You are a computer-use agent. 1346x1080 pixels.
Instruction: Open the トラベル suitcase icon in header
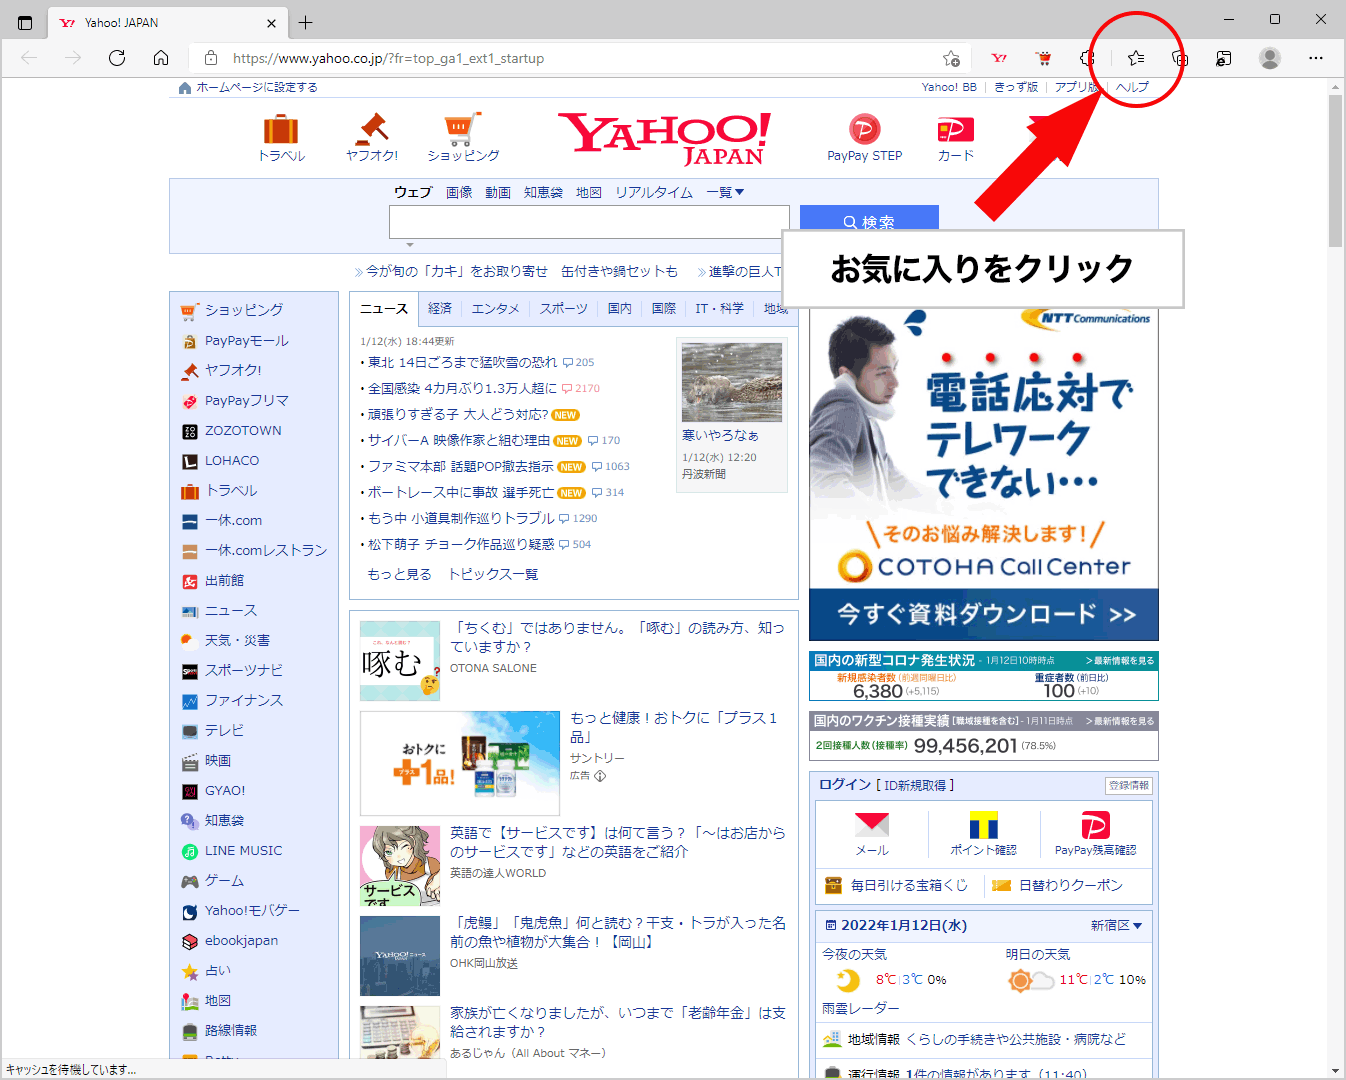click(281, 130)
